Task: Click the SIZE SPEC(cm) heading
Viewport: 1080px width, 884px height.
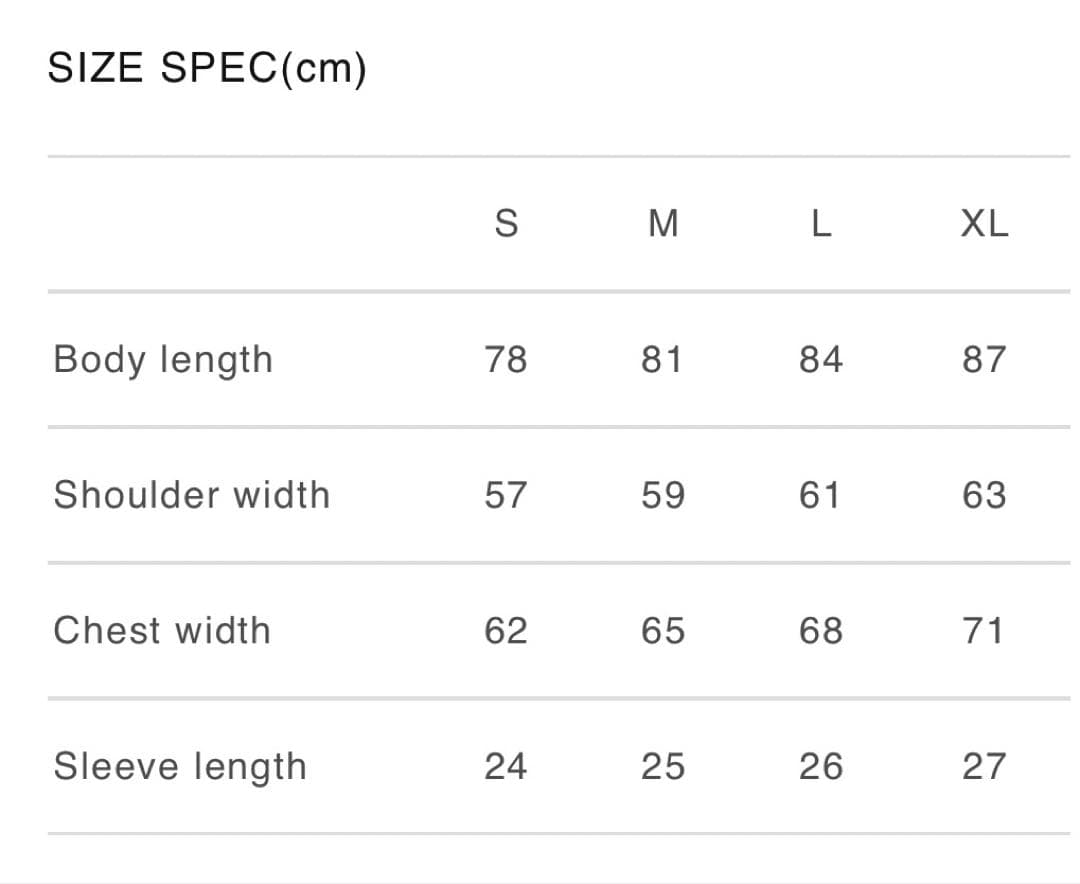Action: pos(207,68)
